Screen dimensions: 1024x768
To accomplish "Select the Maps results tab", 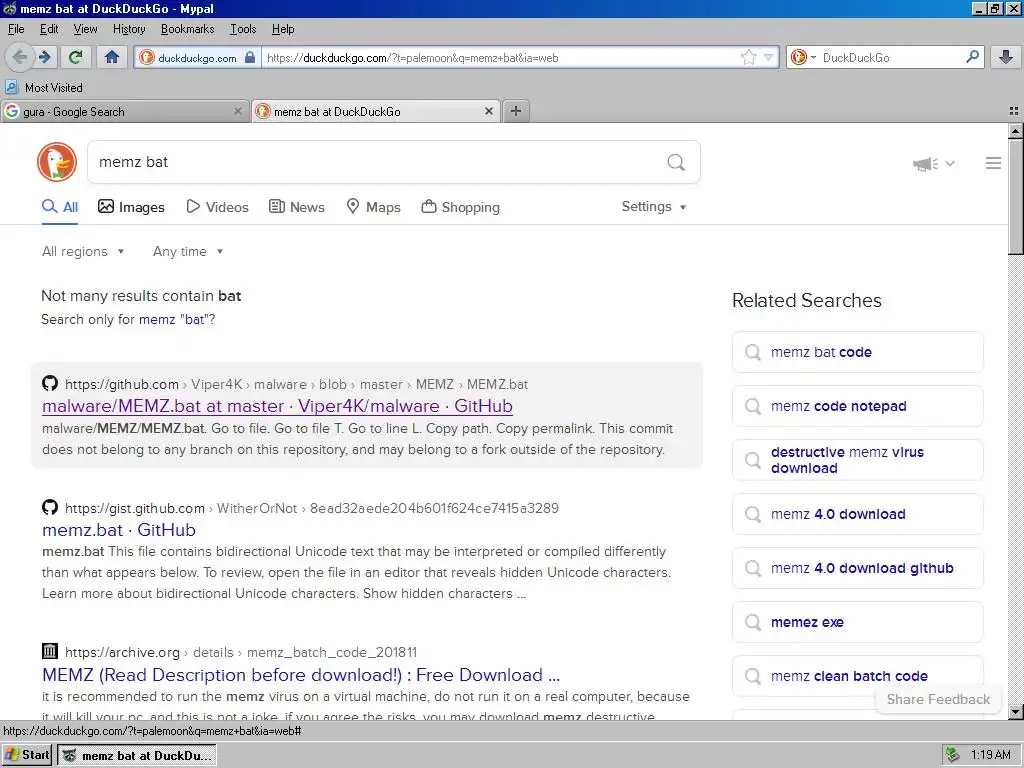I will coord(374,207).
